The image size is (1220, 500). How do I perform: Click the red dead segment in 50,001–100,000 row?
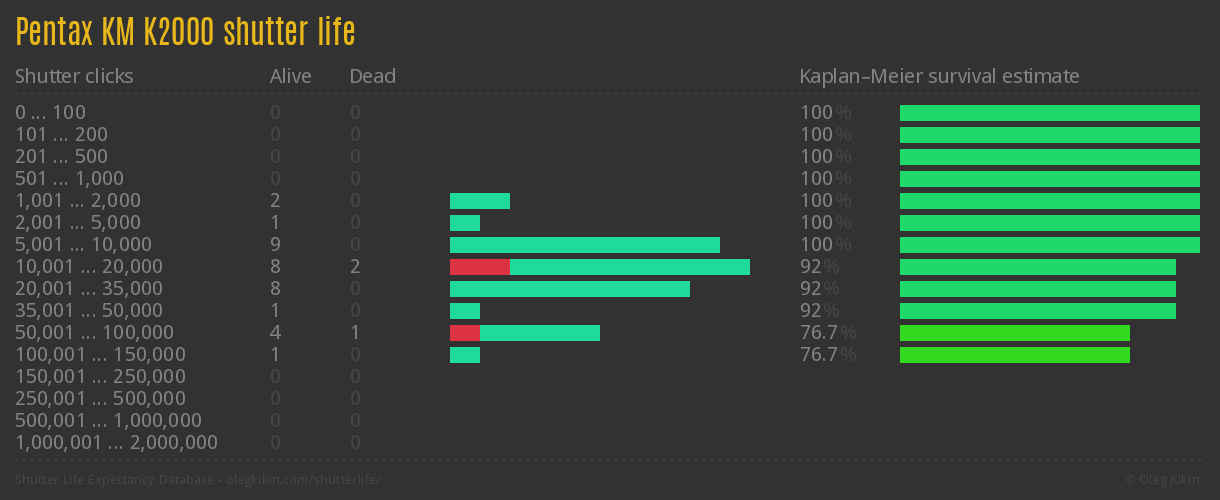pyautogui.click(x=464, y=333)
